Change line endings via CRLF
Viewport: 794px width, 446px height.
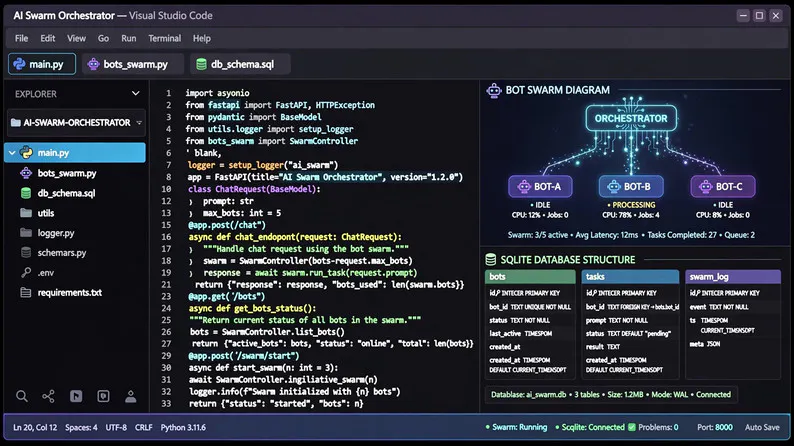click(143, 427)
